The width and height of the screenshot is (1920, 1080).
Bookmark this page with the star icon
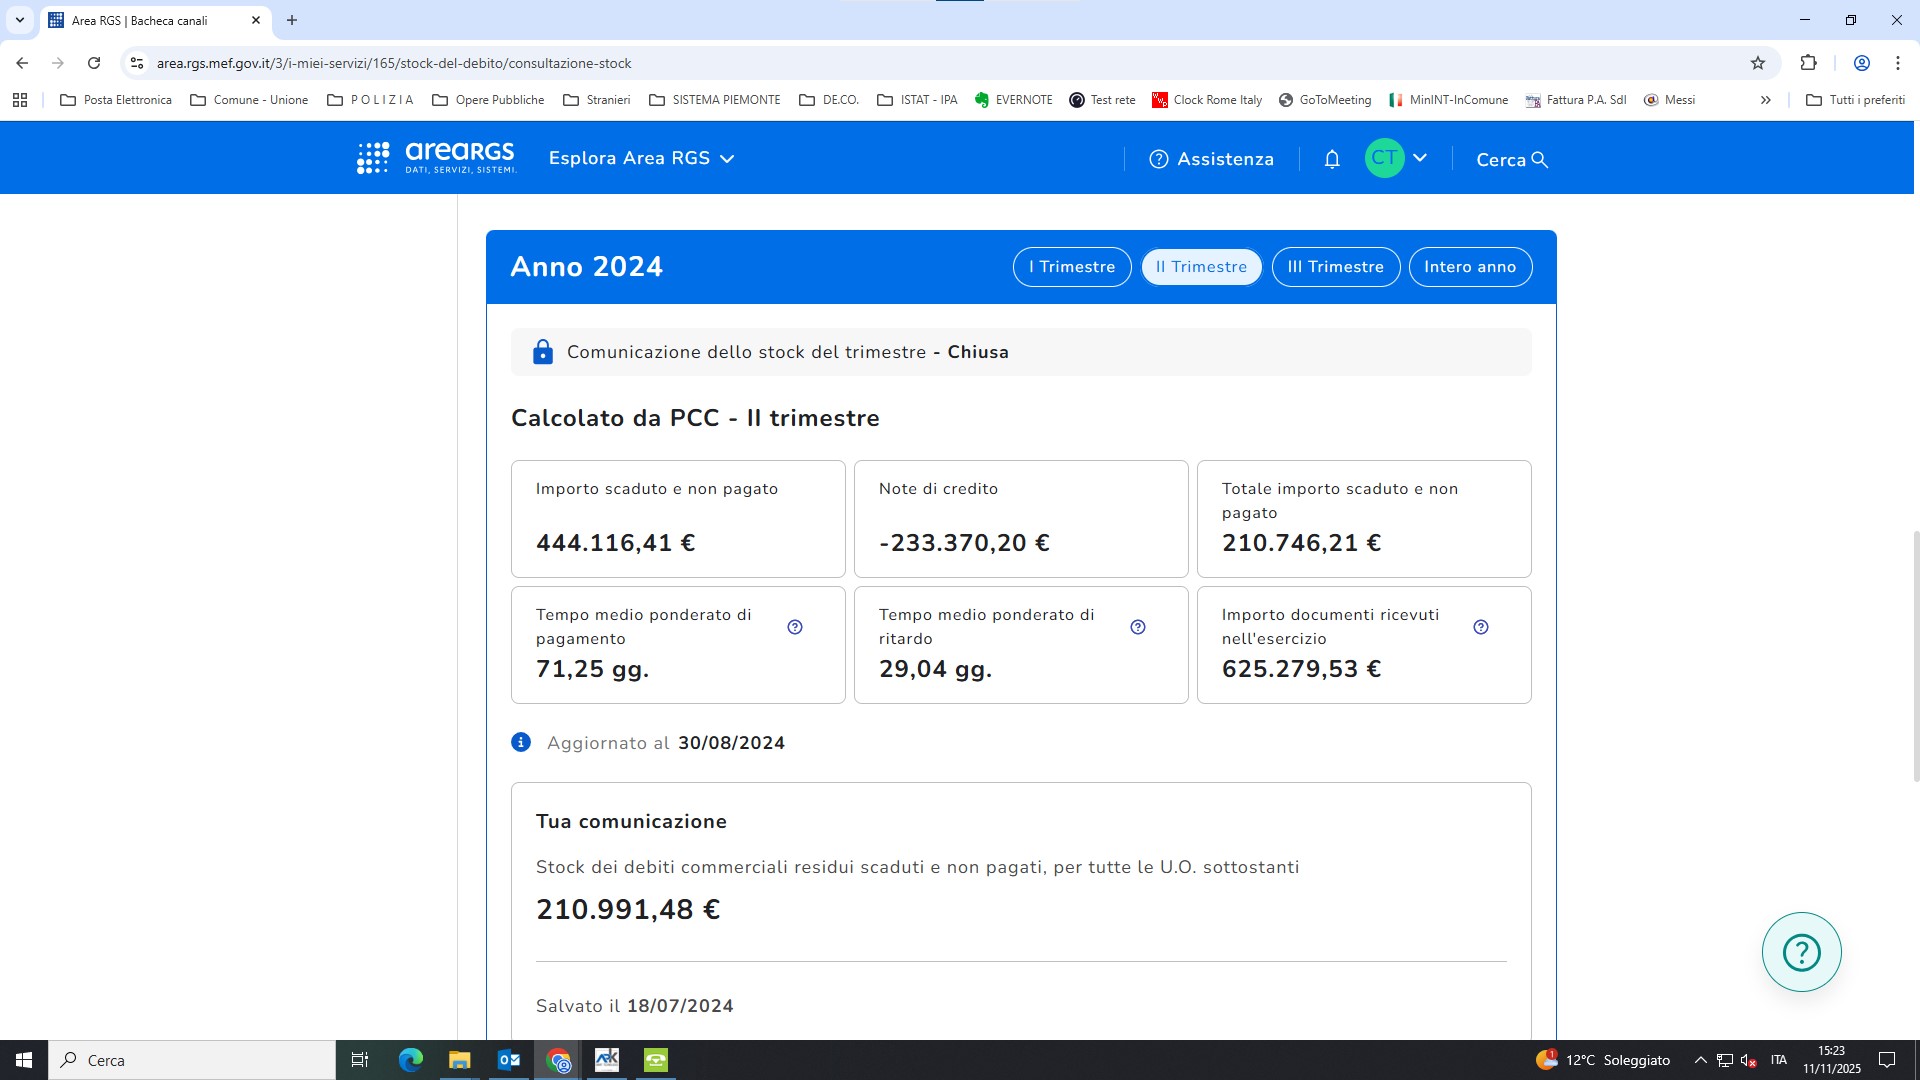pyautogui.click(x=1758, y=63)
